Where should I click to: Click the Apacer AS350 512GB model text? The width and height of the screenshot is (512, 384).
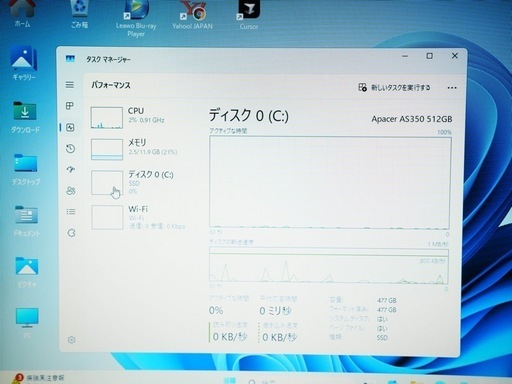point(412,119)
